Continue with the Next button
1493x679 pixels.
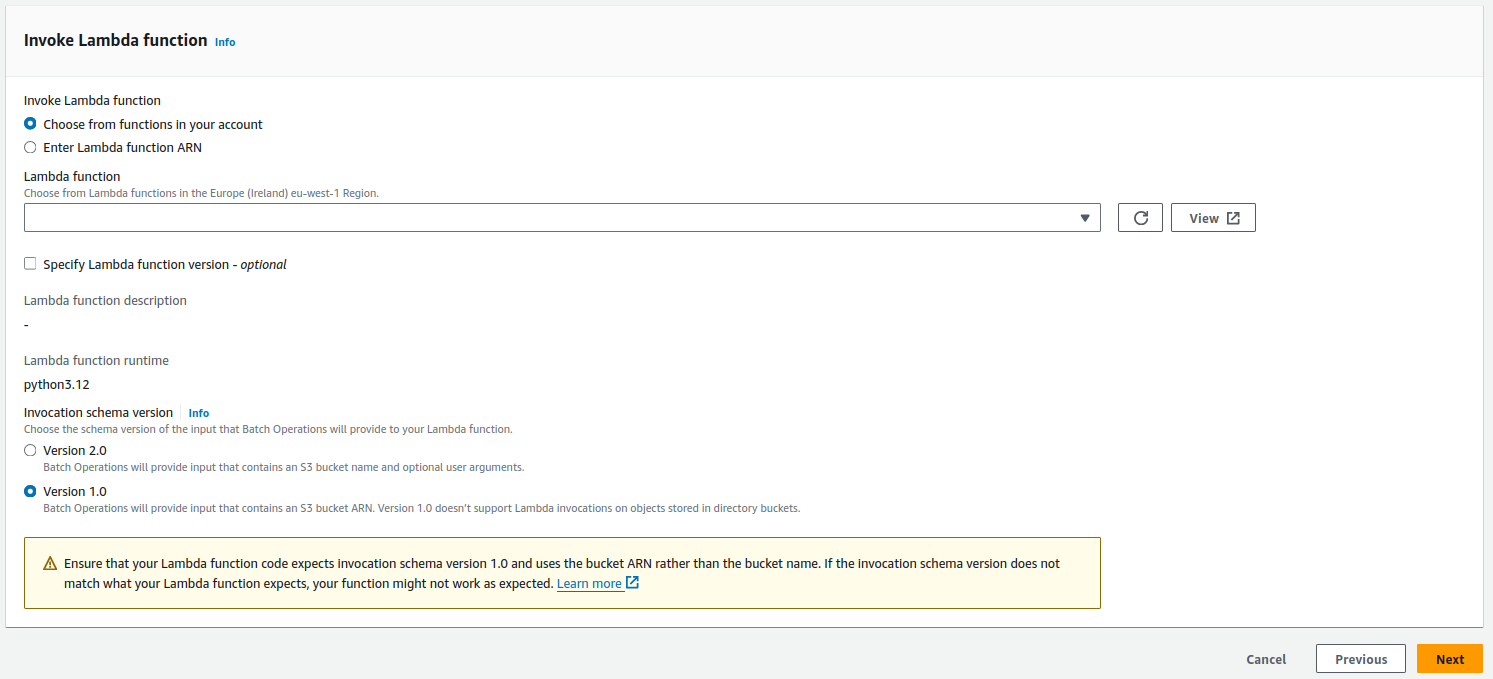click(x=1450, y=659)
